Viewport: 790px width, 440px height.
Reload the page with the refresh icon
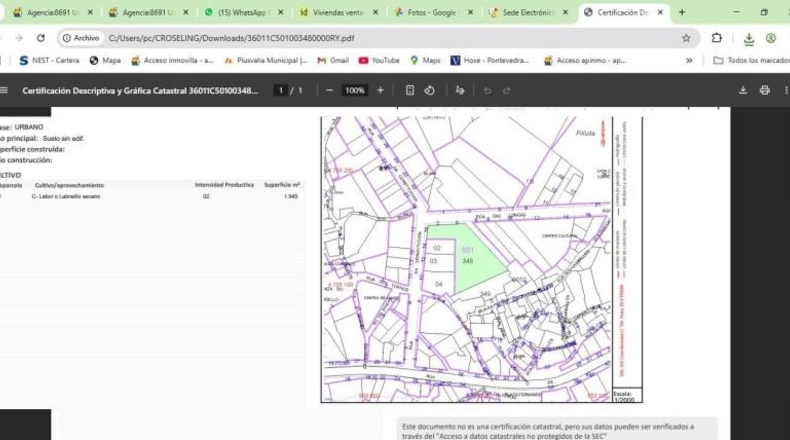pyautogui.click(x=41, y=38)
